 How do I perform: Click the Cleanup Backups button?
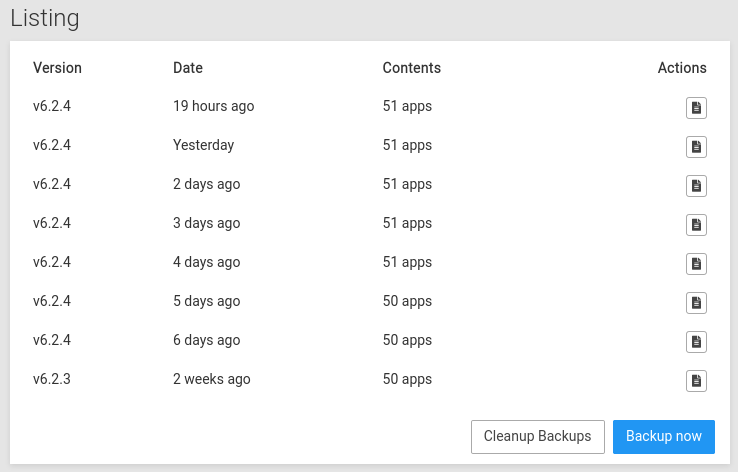[537, 437]
